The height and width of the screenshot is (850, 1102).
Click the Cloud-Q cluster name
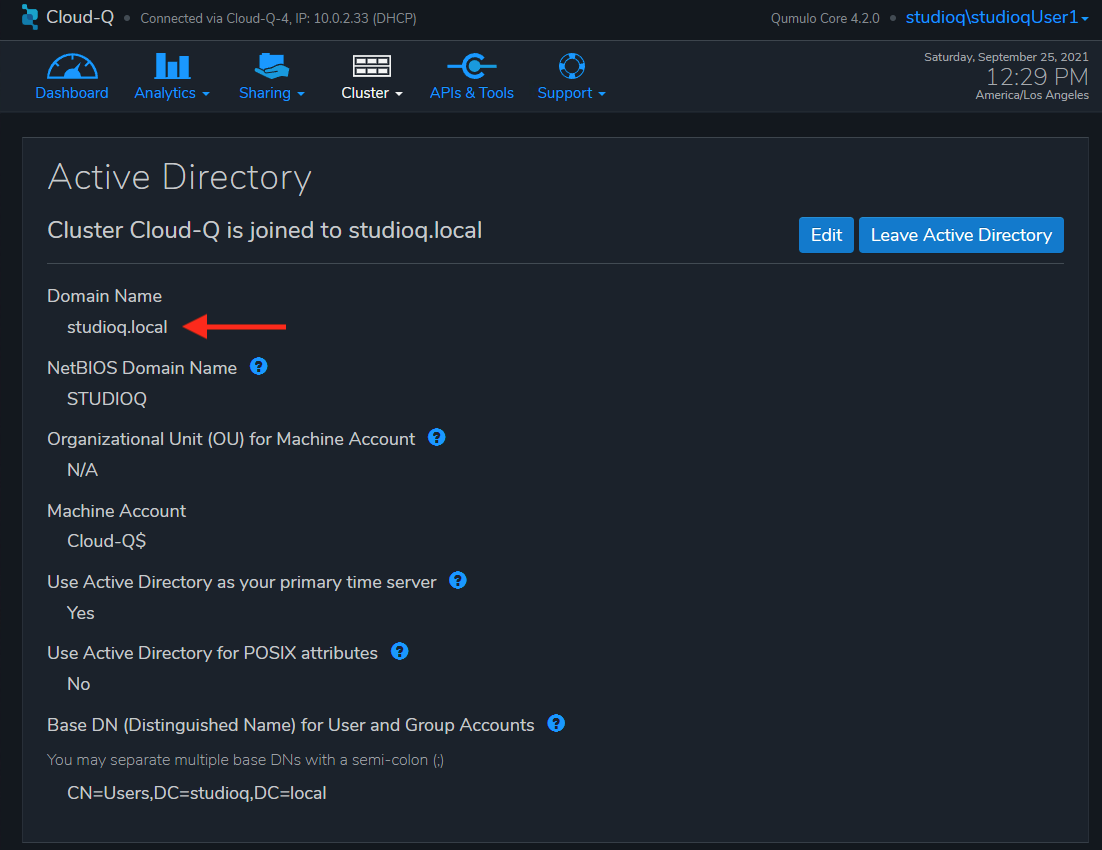click(79, 17)
